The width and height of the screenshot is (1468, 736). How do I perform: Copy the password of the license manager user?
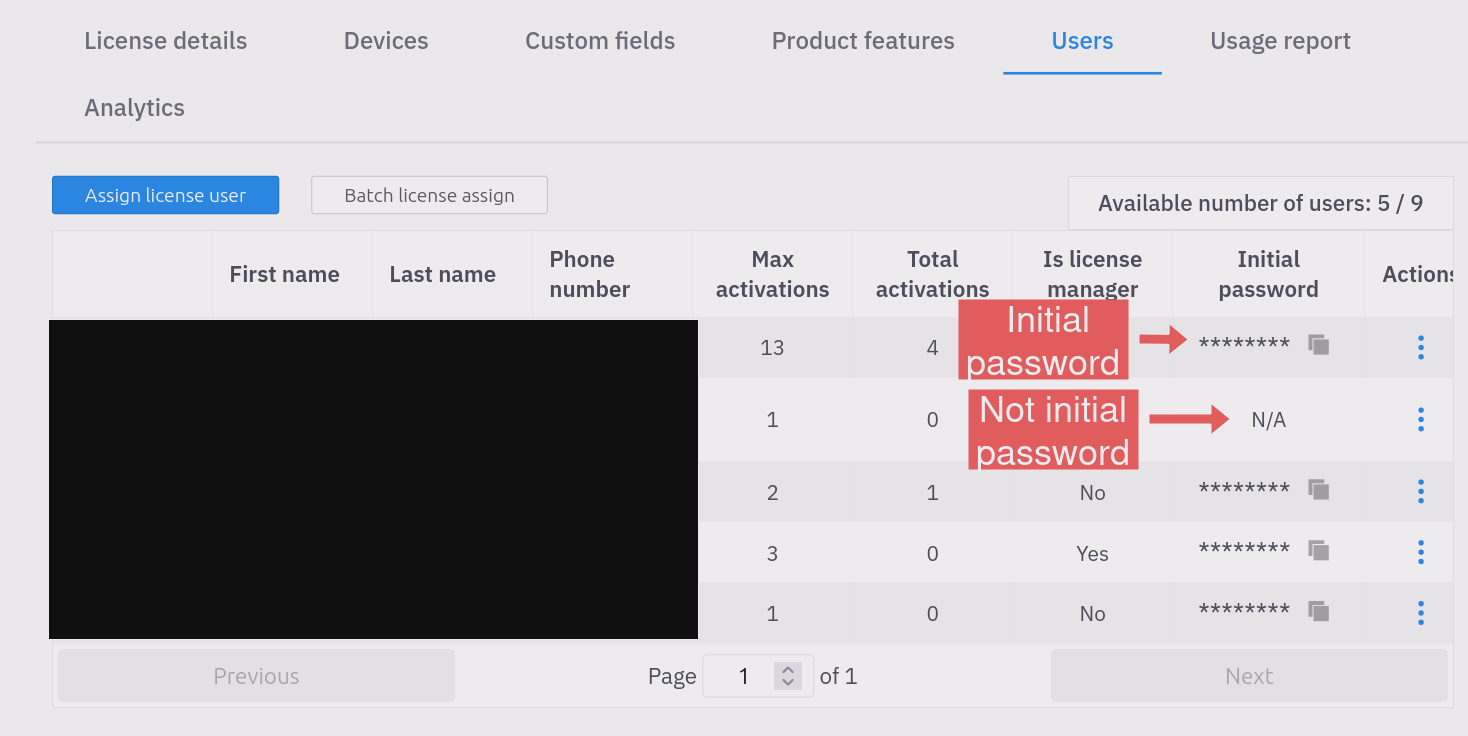click(1318, 550)
